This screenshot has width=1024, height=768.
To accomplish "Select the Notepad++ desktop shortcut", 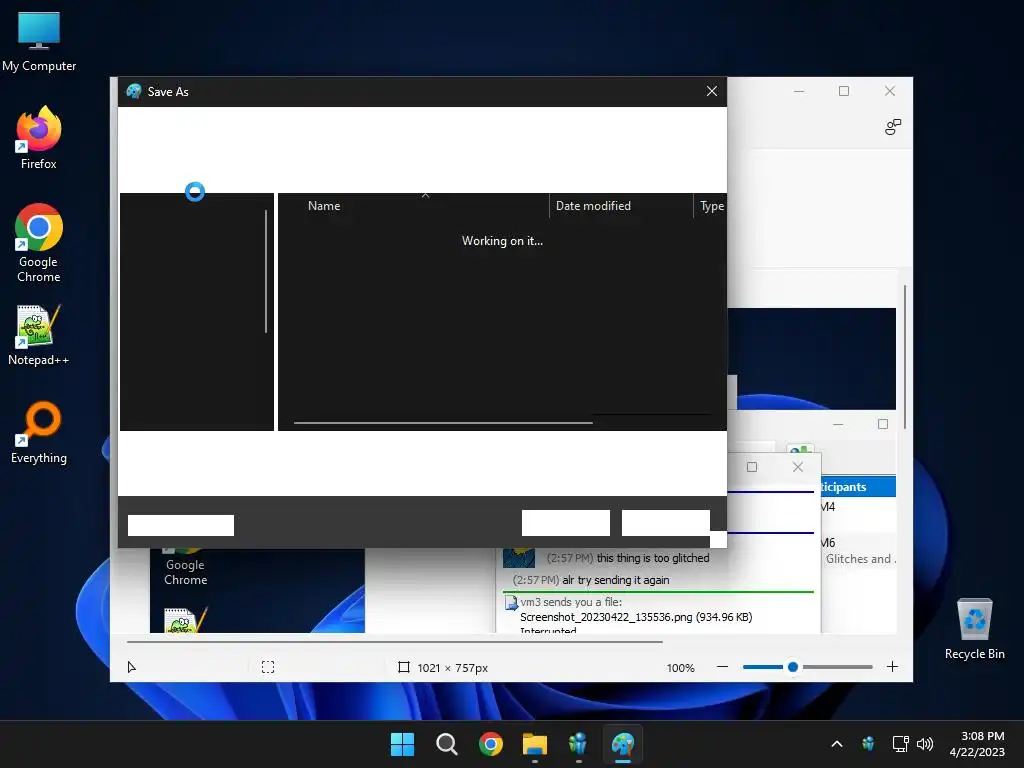I will pyautogui.click(x=39, y=334).
